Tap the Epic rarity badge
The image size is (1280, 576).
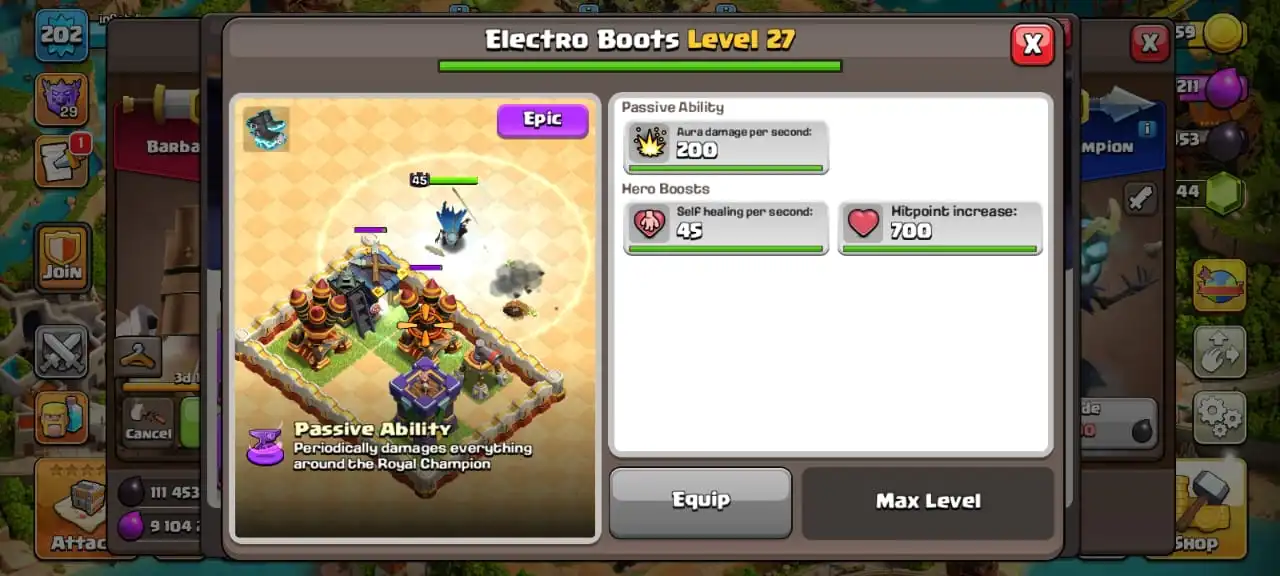[x=543, y=120]
